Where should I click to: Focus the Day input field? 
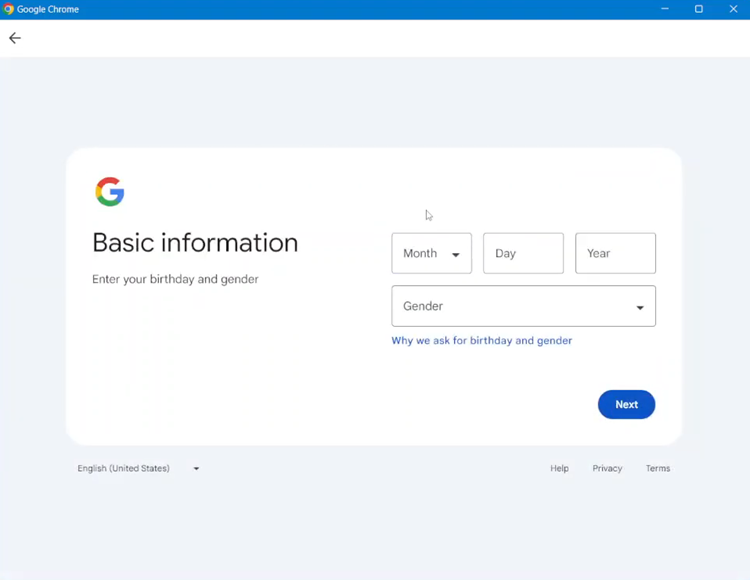[523, 253]
